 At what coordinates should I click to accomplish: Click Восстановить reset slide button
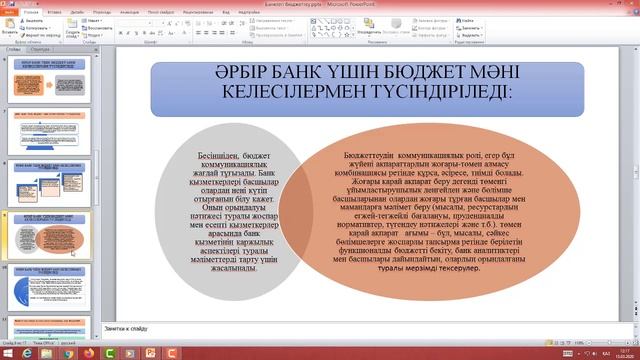click(x=97, y=28)
